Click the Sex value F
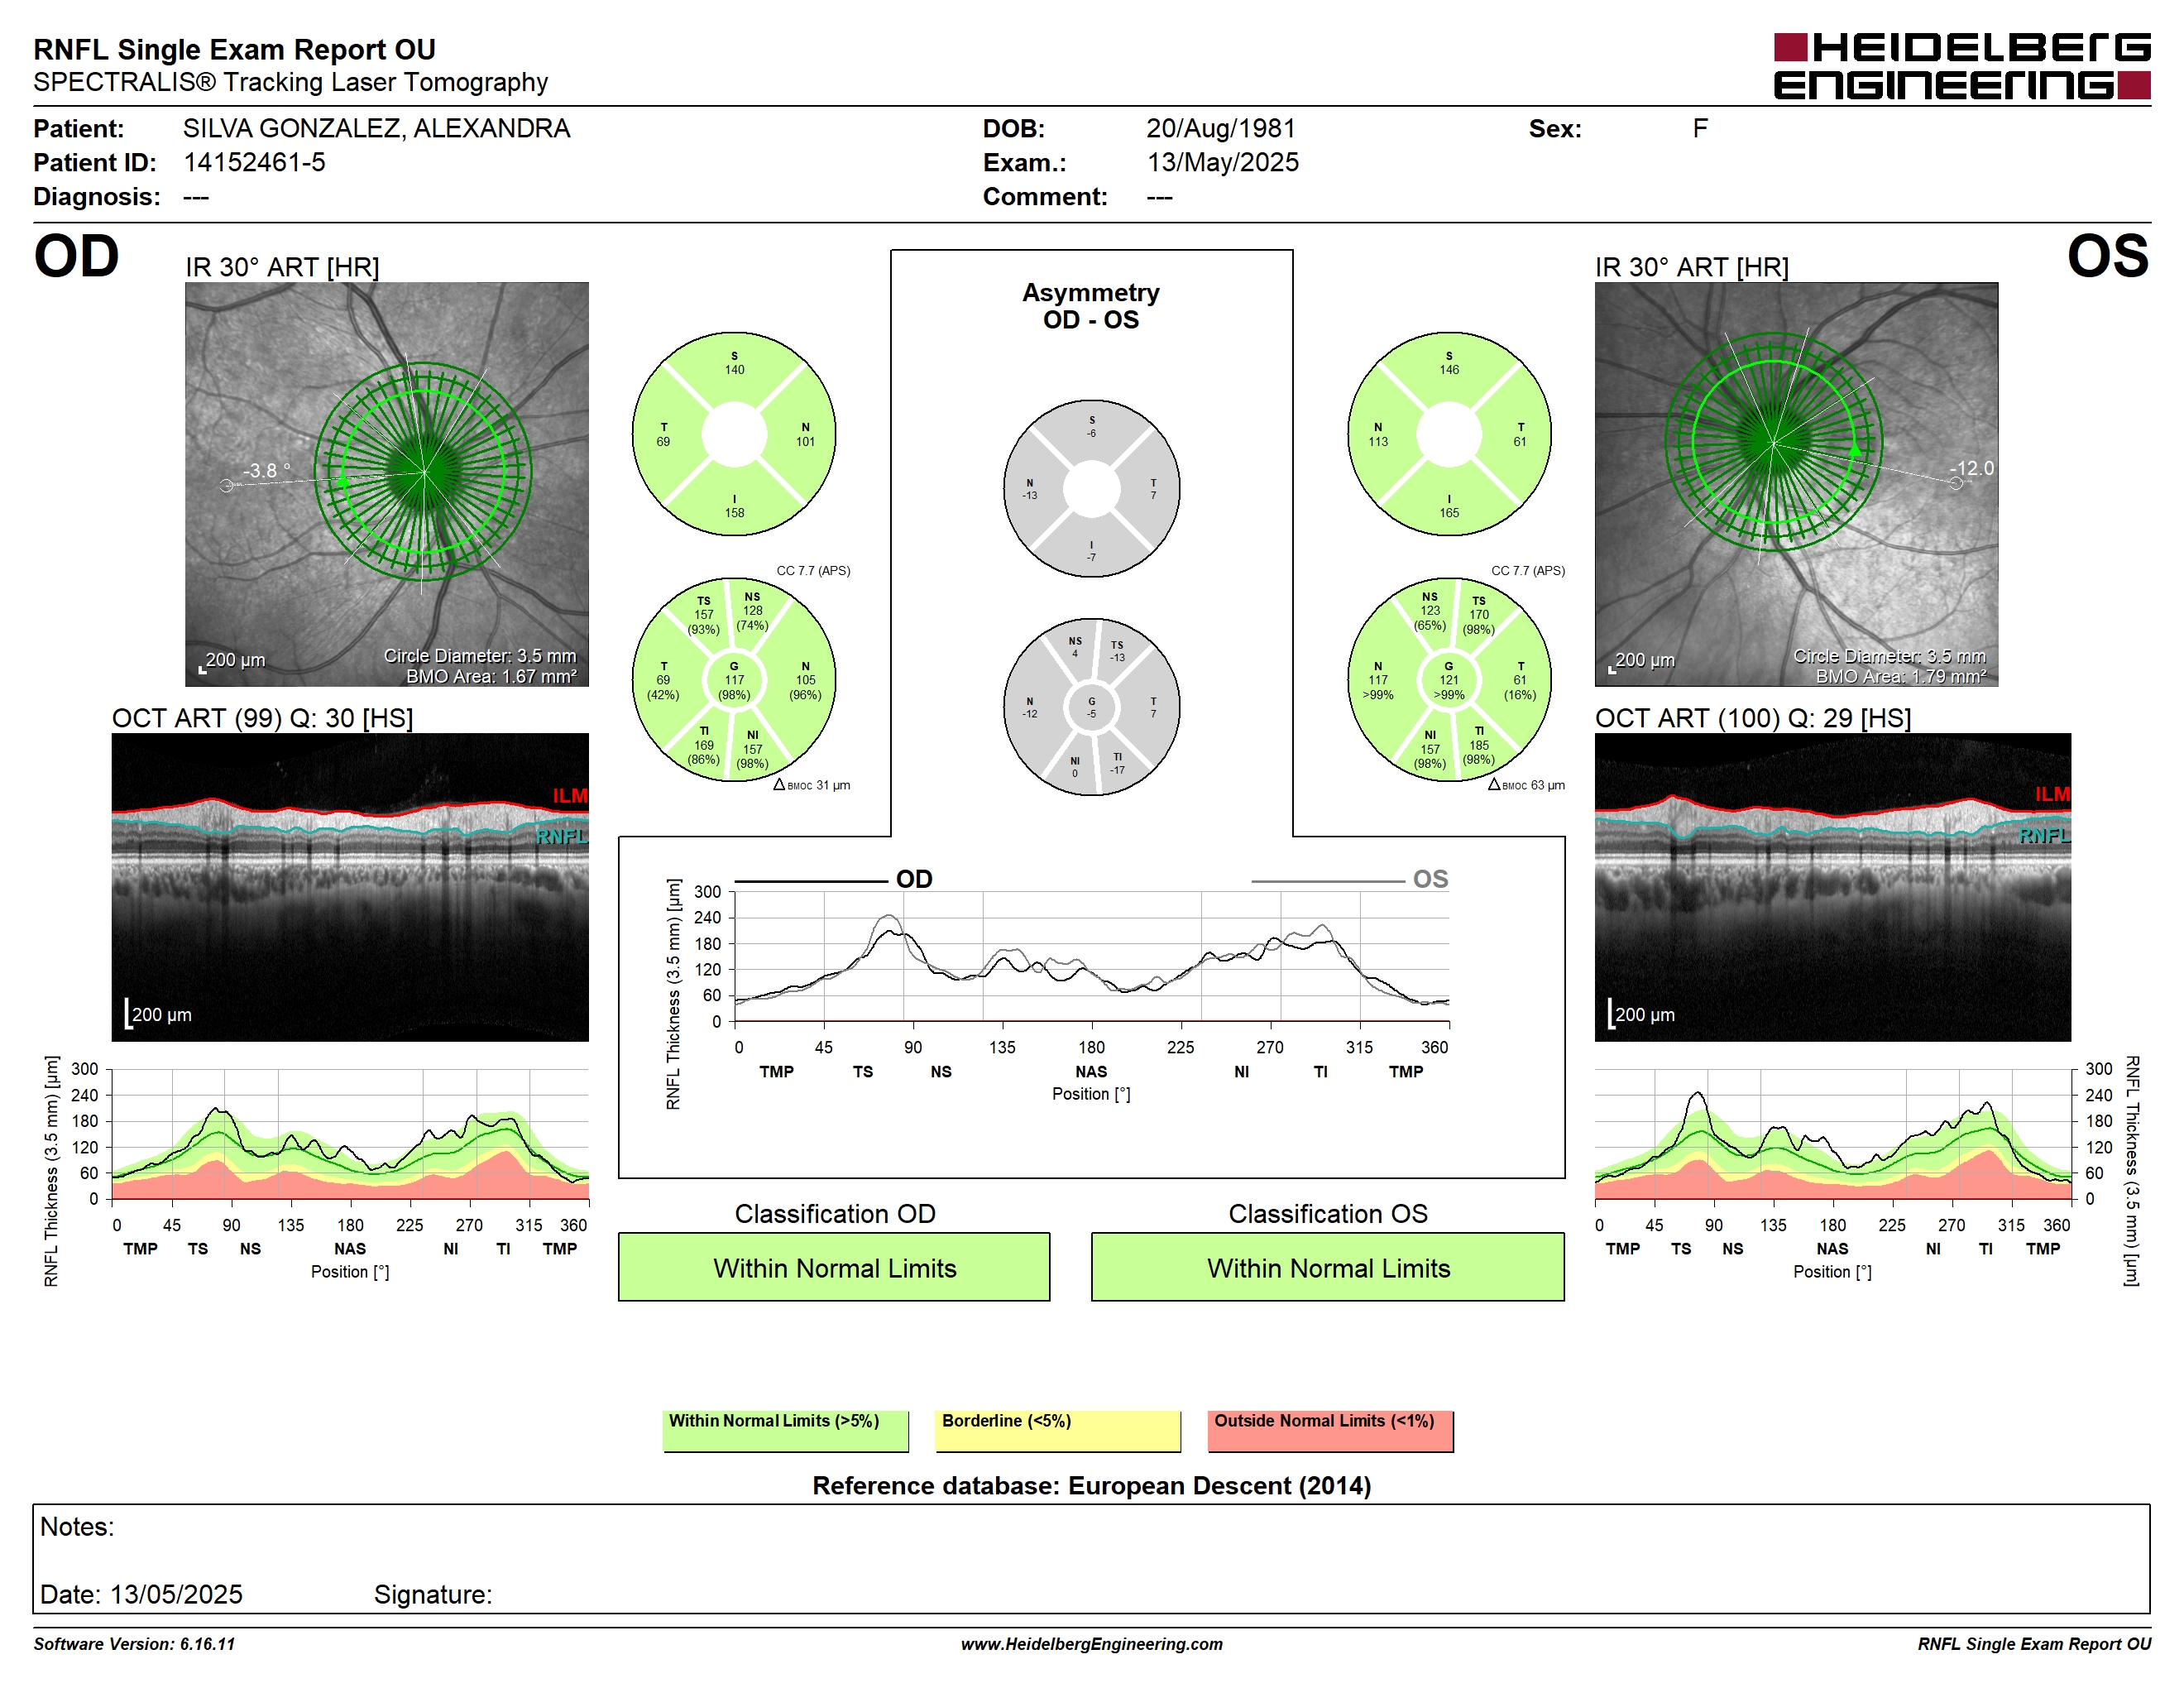 point(1700,128)
